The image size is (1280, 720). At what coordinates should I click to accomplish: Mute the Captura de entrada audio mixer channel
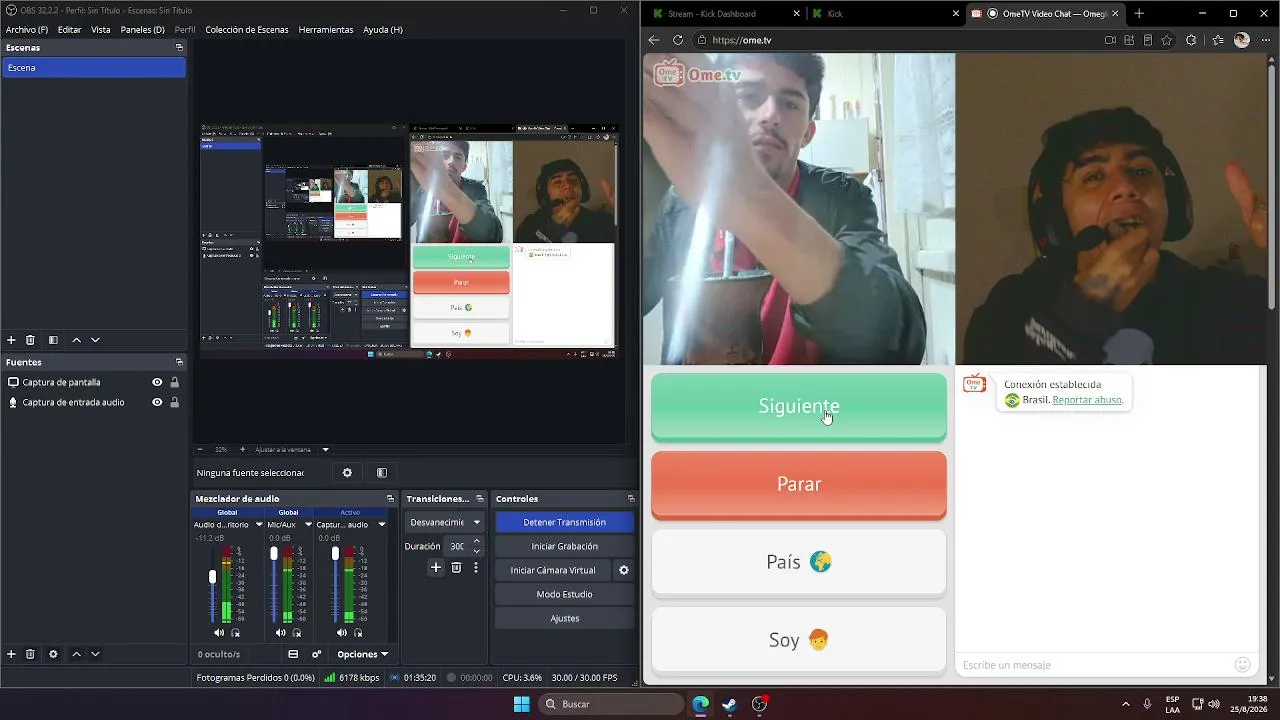point(341,633)
